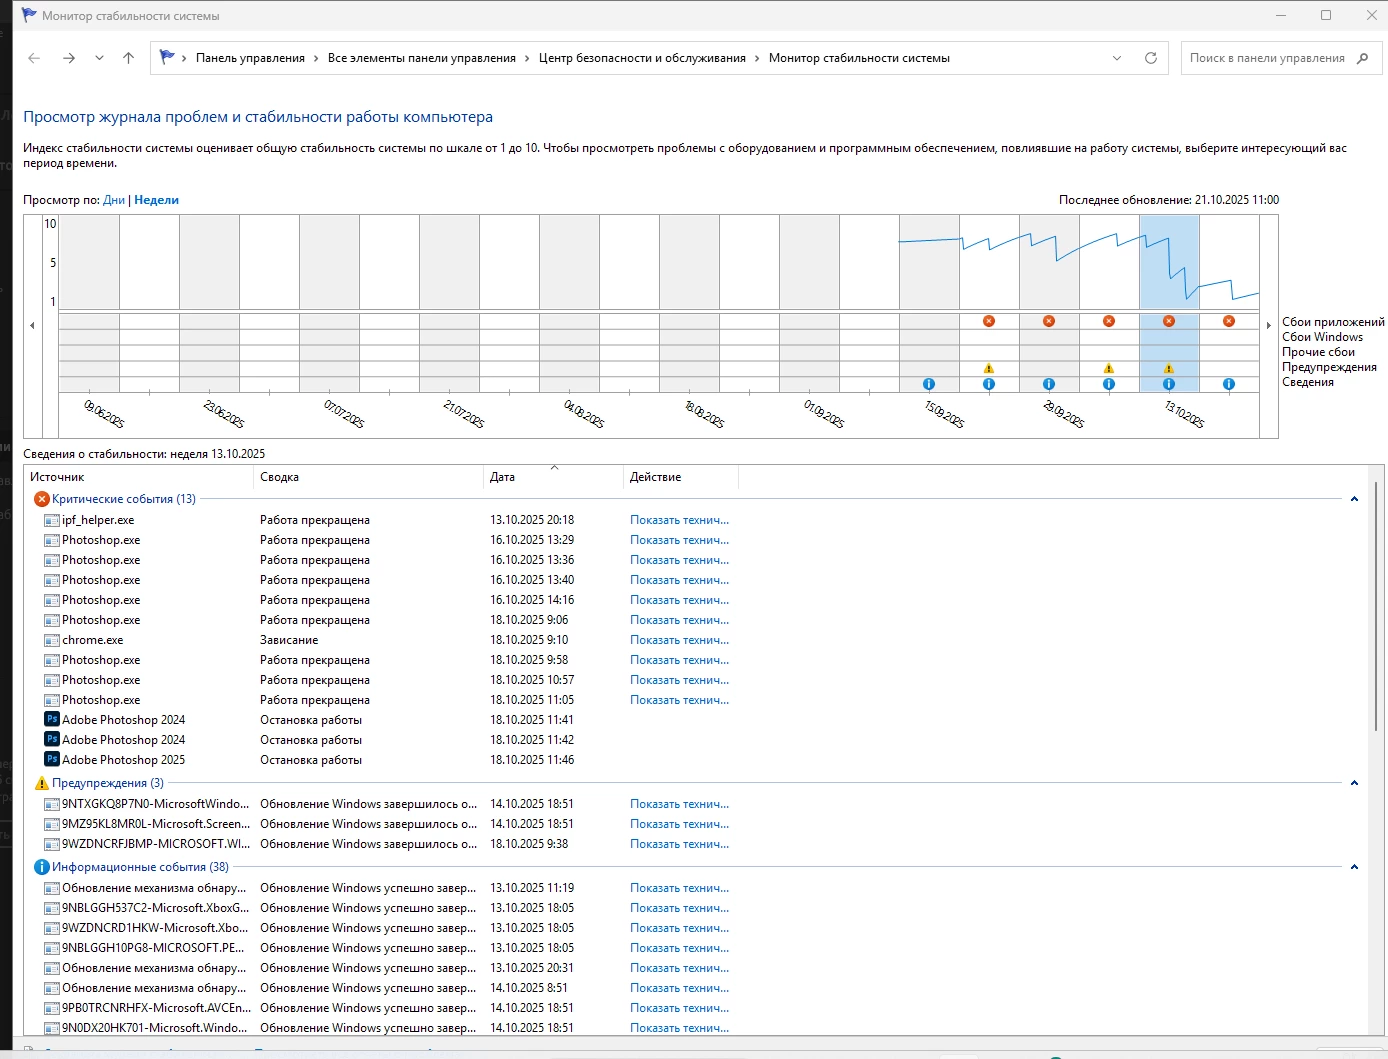This screenshot has width=1388, height=1059.
Task: Click the rightmost critical event icon in the chart
Action: click(x=1229, y=321)
